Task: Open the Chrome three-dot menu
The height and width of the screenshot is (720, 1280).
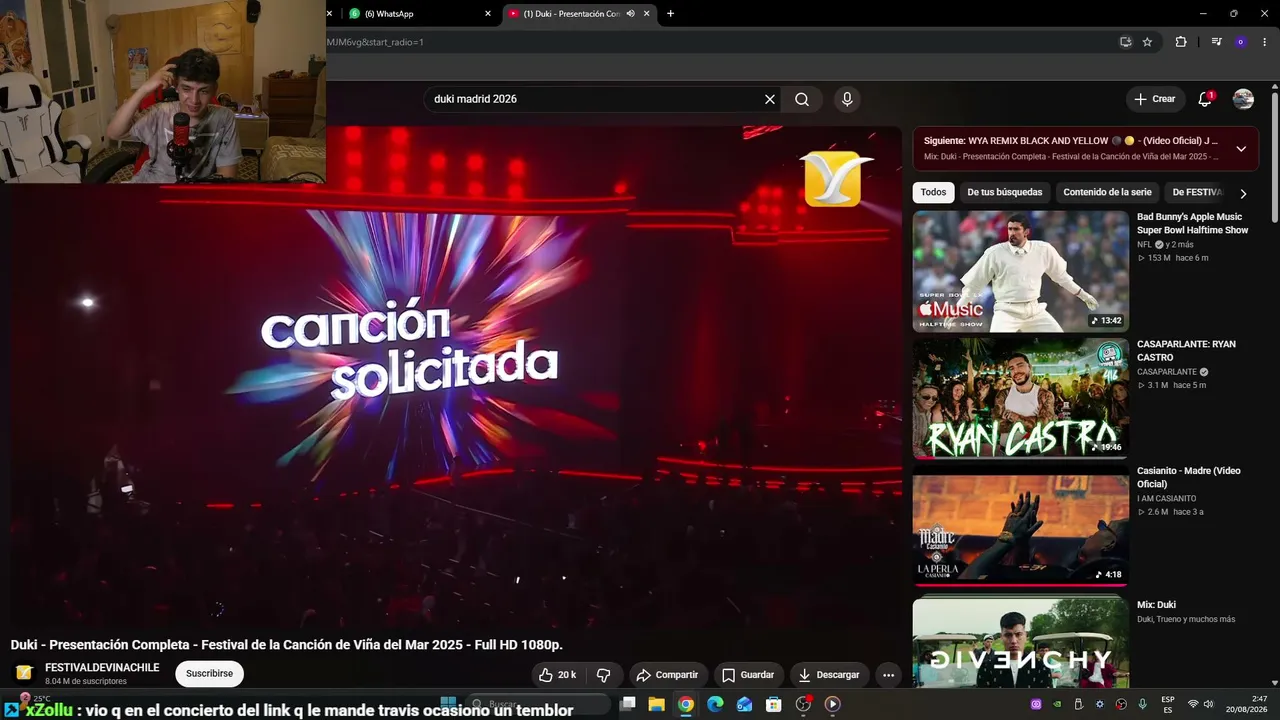Action: pos(1265,42)
